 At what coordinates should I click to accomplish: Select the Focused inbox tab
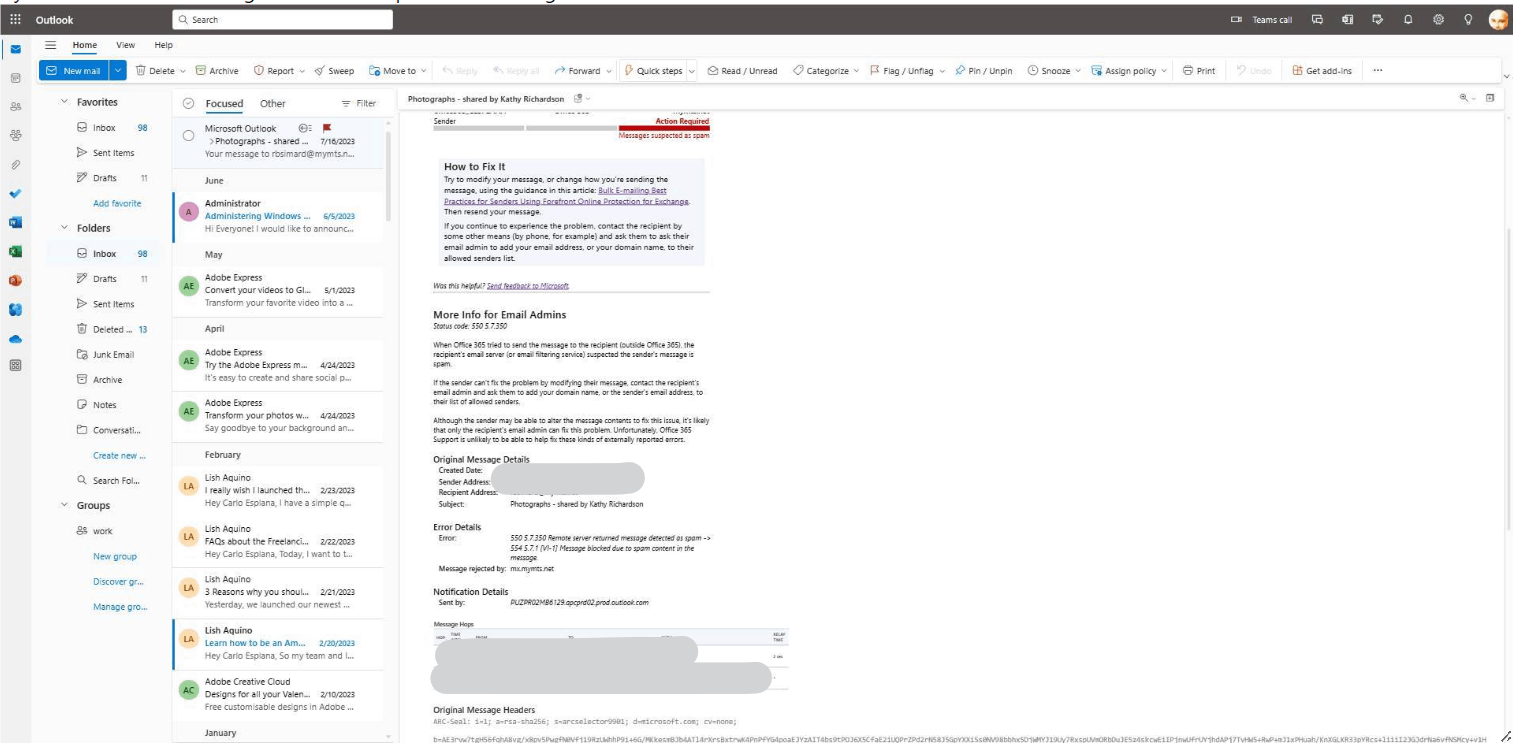pos(224,103)
